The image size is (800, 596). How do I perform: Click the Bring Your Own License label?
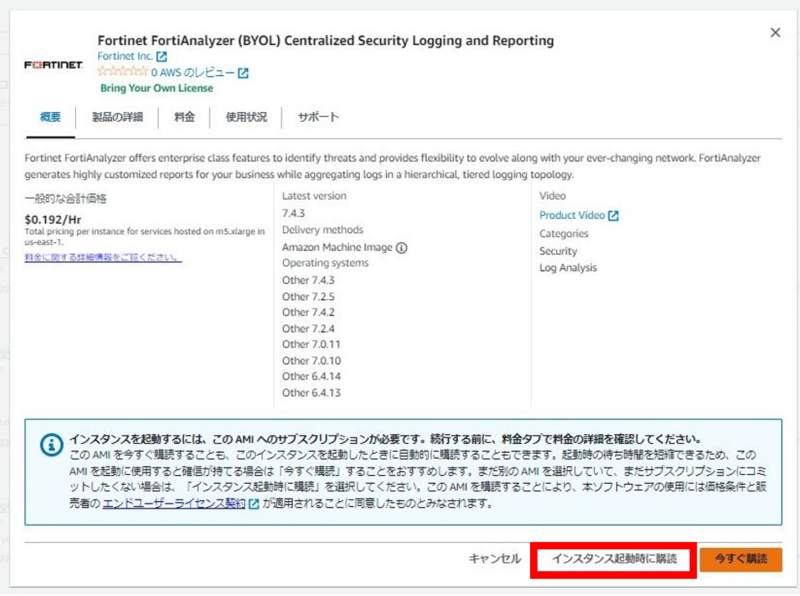[x=157, y=88]
